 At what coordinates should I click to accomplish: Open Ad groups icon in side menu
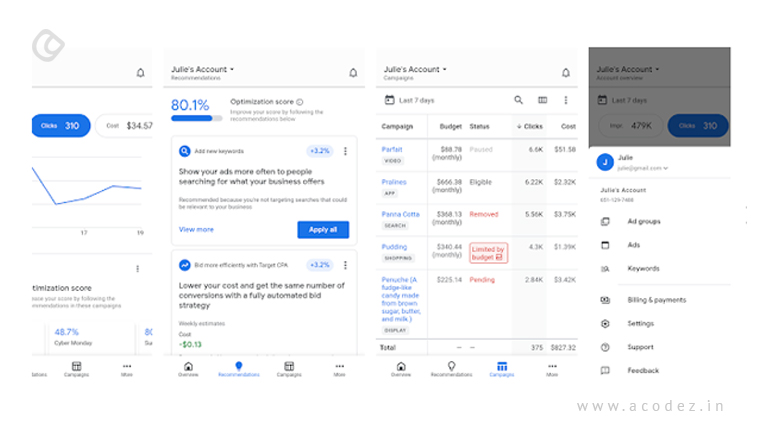click(x=605, y=222)
